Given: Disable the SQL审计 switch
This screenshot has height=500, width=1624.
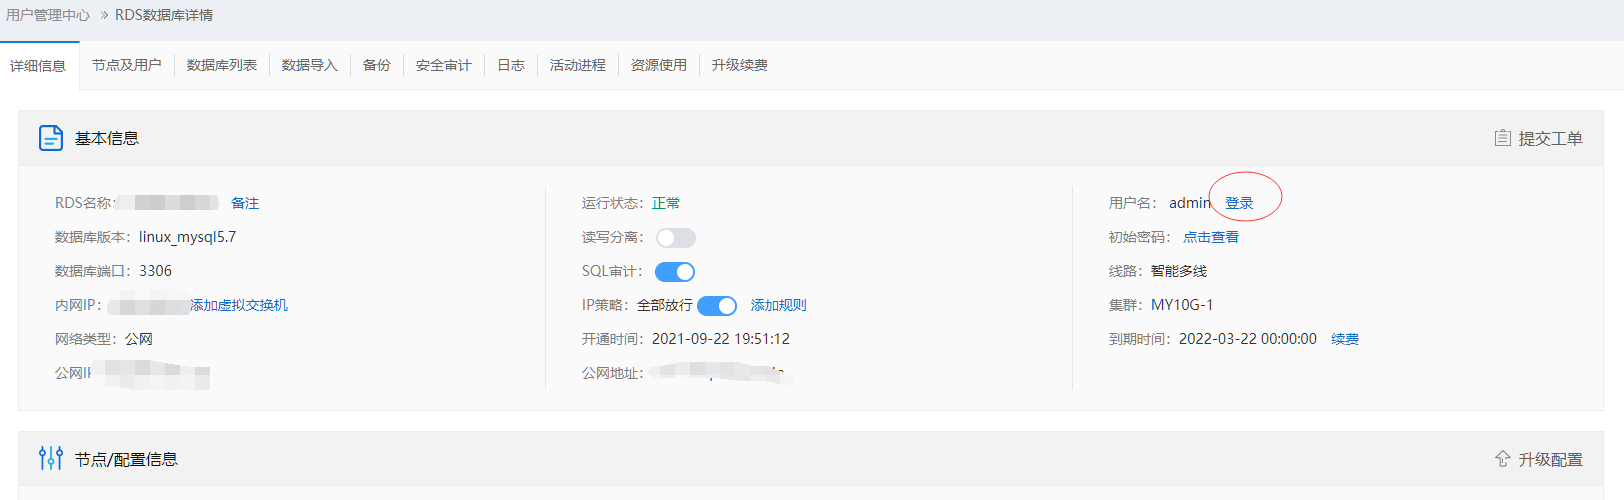Looking at the screenshot, I should coord(675,272).
